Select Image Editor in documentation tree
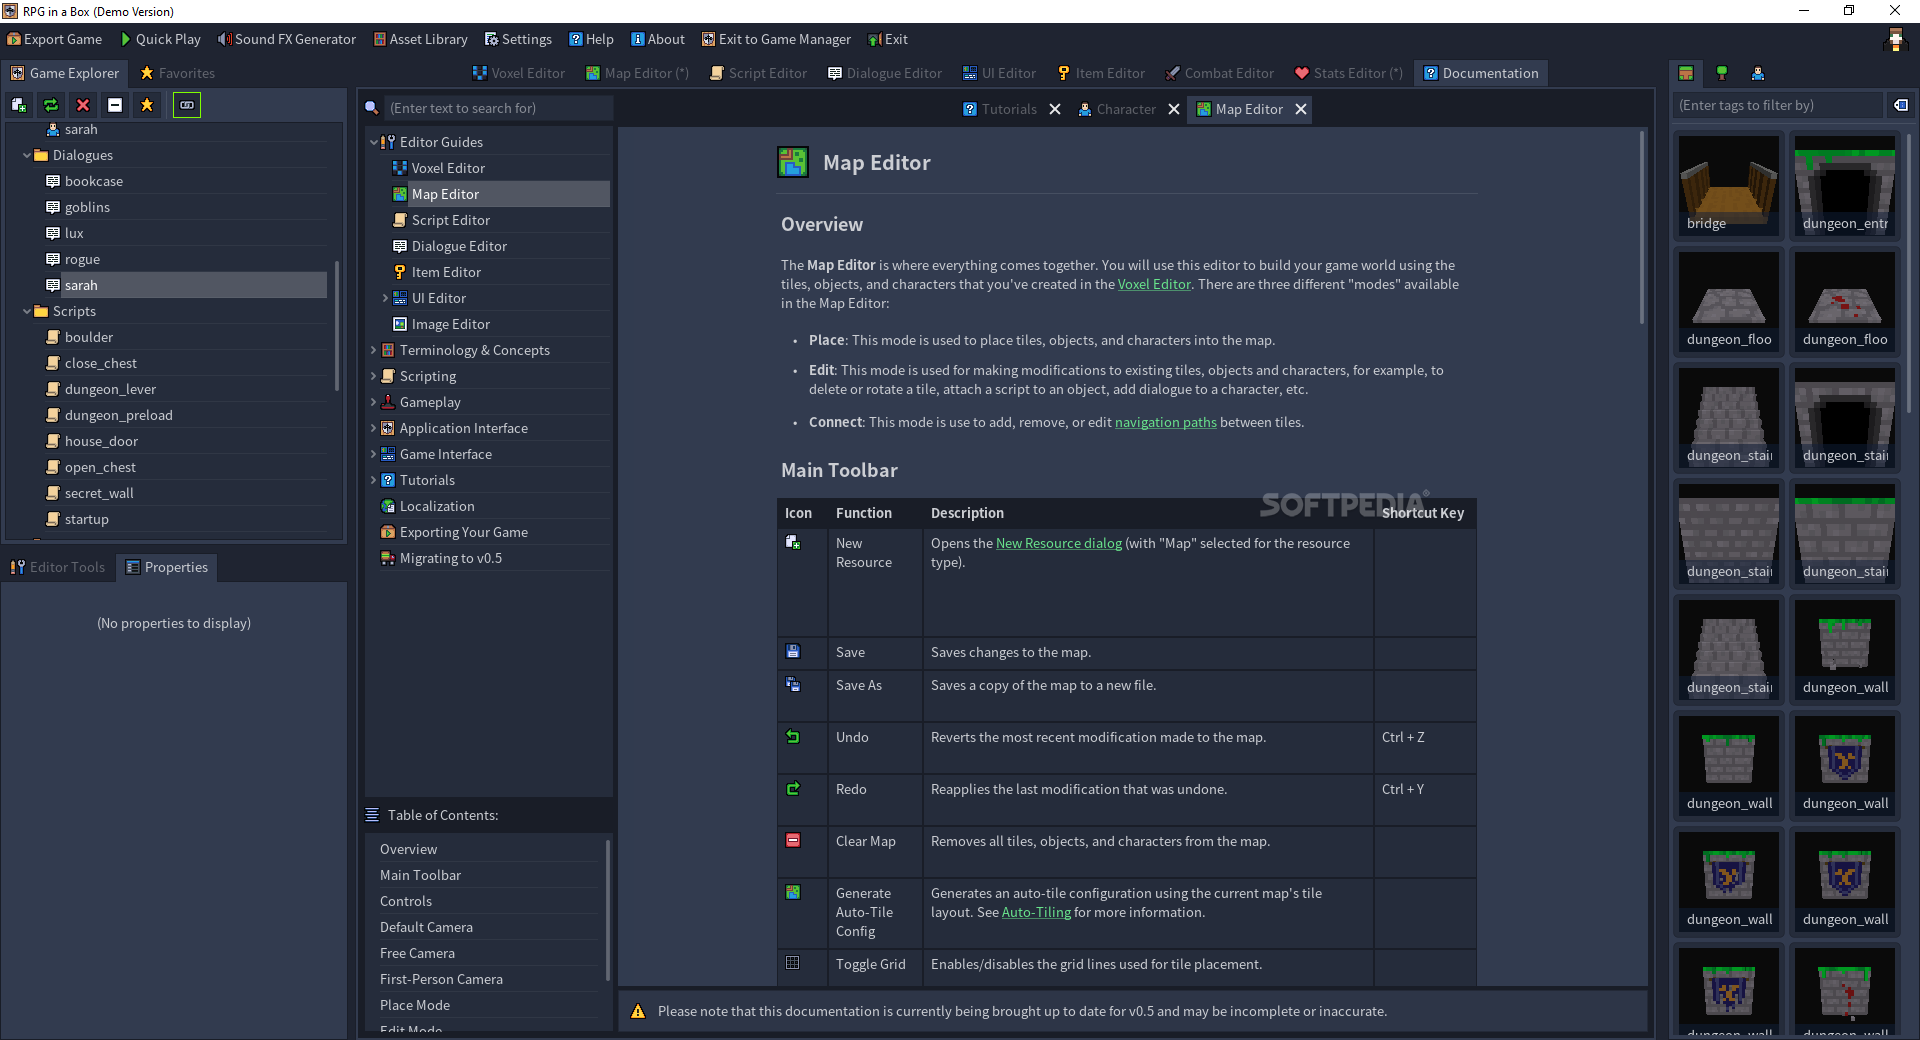1920x1040 pixels. pyautogui.click(x=450, y=324)
